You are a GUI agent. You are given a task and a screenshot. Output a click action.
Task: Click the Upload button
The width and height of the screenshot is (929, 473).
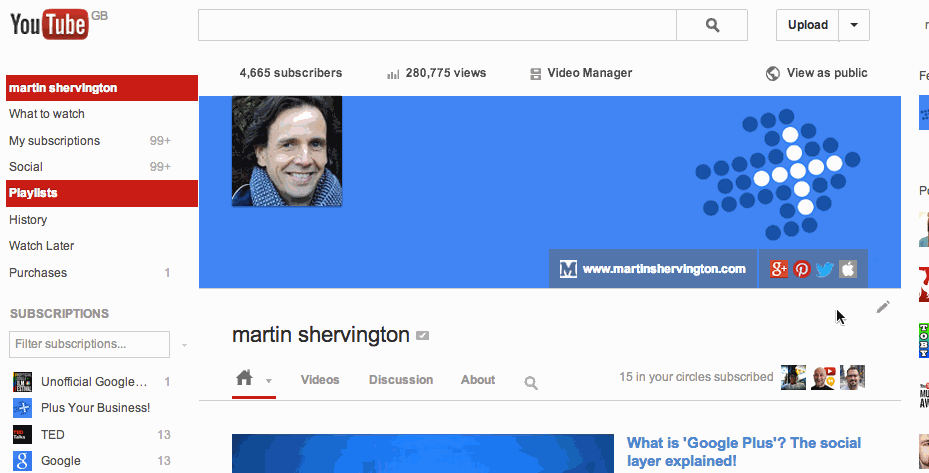coord(808,25)
